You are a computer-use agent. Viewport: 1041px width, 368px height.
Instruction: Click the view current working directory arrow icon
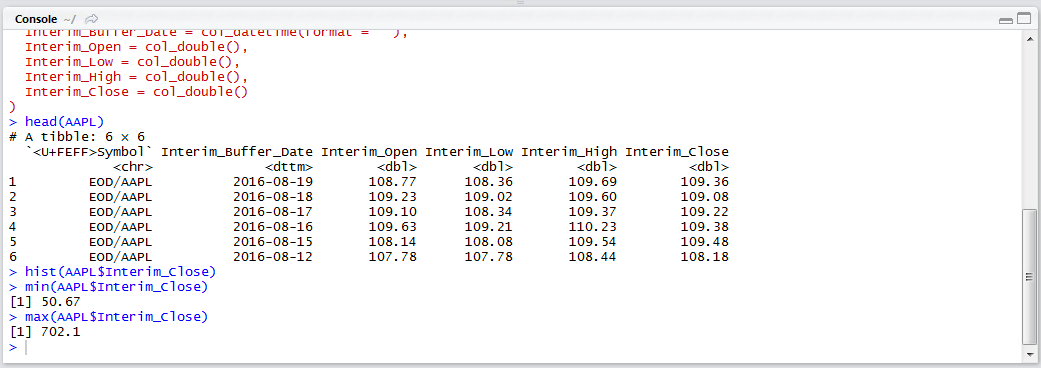pyautogui.click(x=92, y=19)
